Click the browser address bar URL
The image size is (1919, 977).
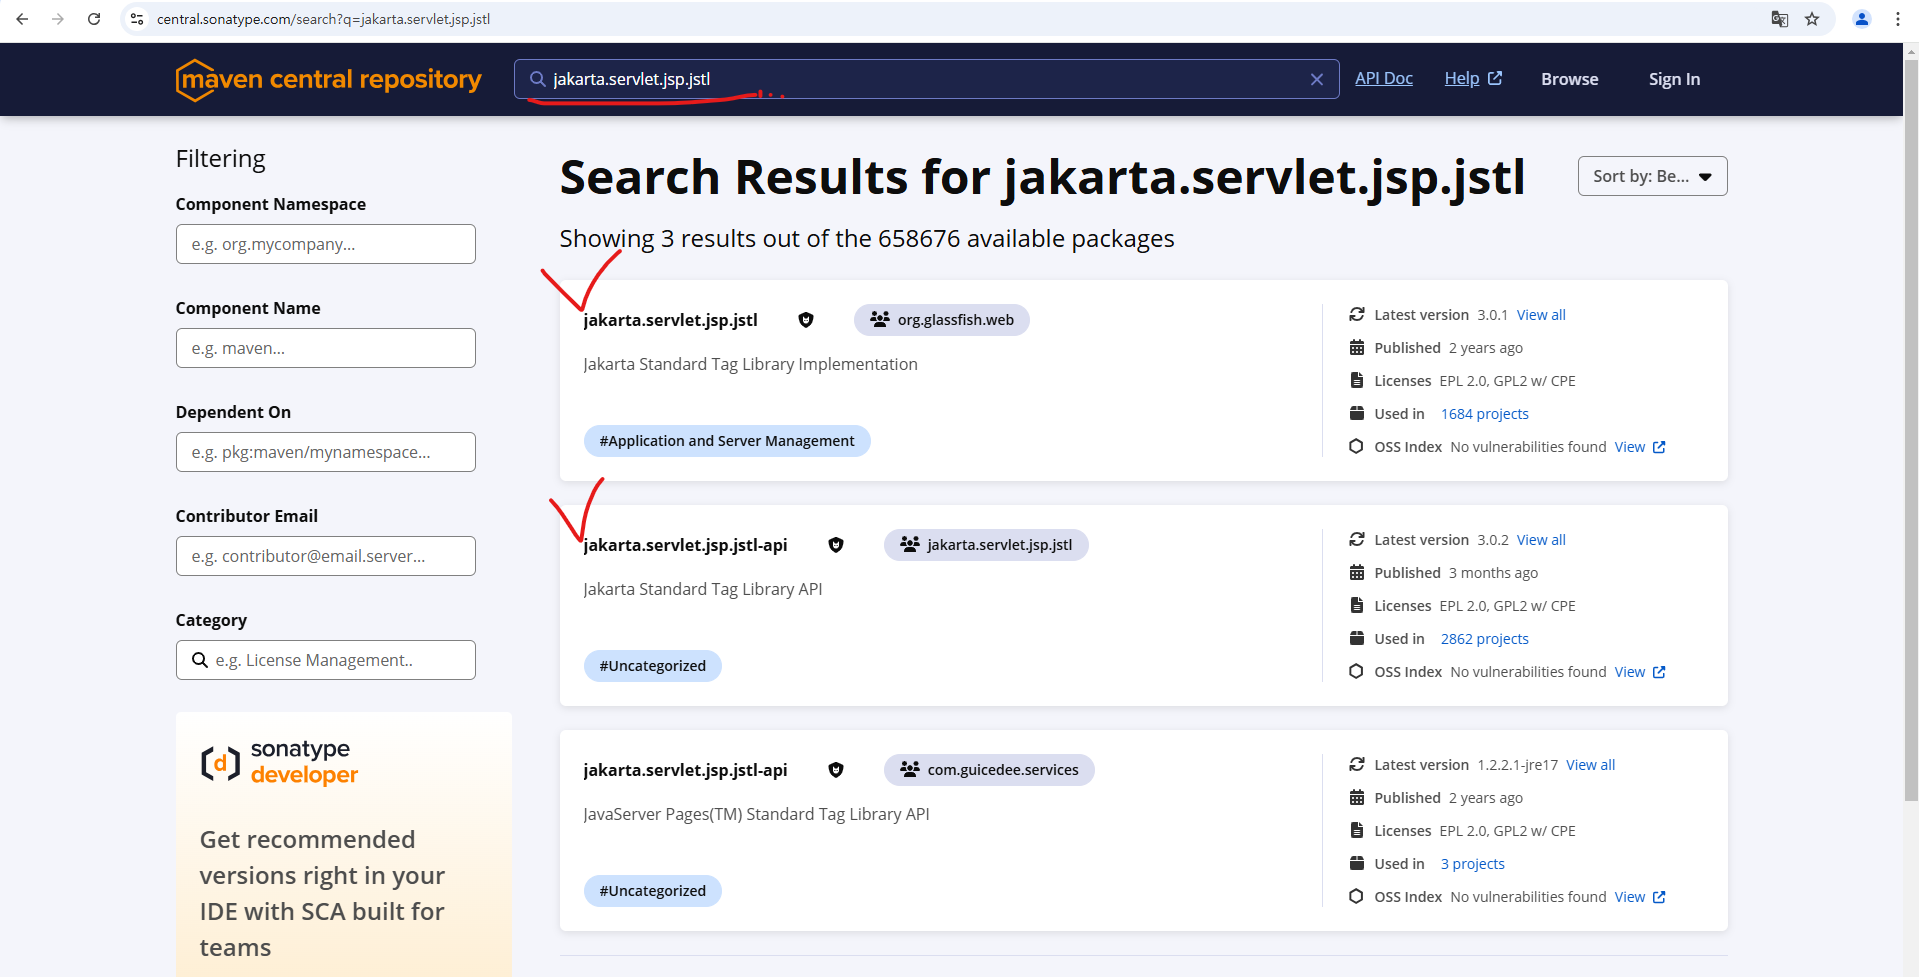coord(323,19)
